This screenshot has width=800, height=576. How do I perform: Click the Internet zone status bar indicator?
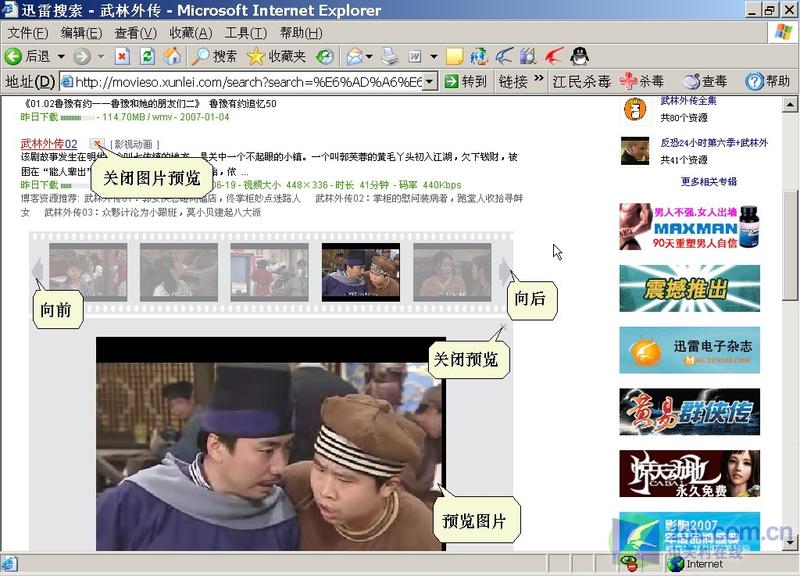(x=696, y=564)
